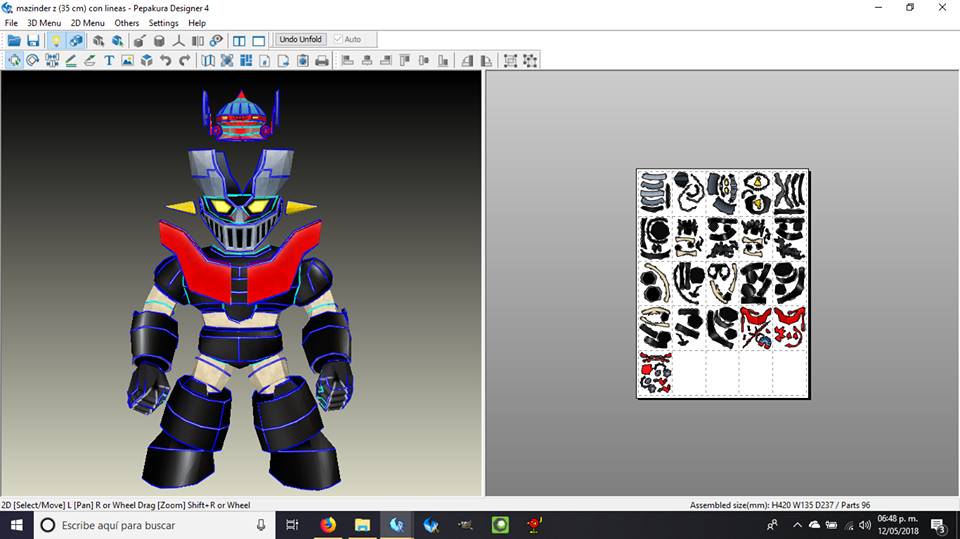Toggle the Auto checkbox
This screenshot has width=960, height=539.
338,39
